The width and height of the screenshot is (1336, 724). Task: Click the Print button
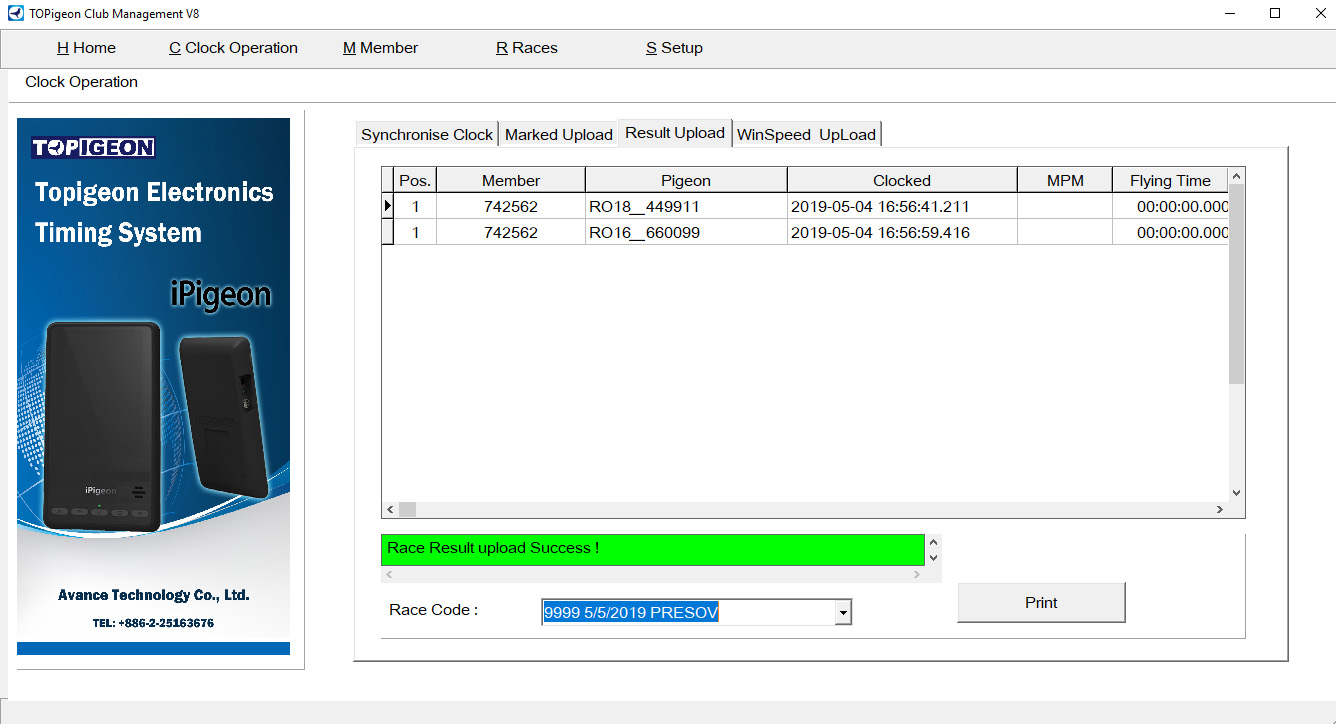point(1041,603)
